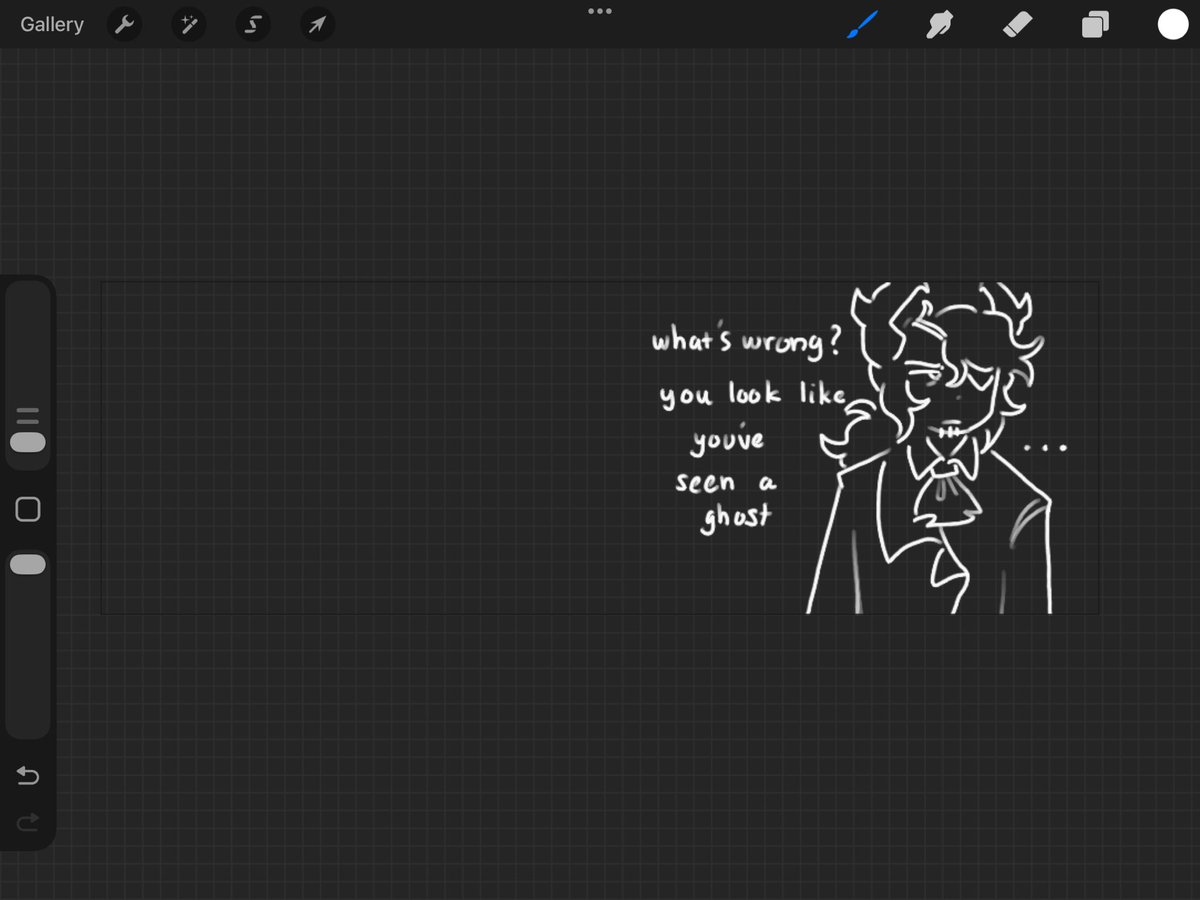Select the Eraser tool
The height and width of the screenshot is (900, 1200).
[1017, 25]
